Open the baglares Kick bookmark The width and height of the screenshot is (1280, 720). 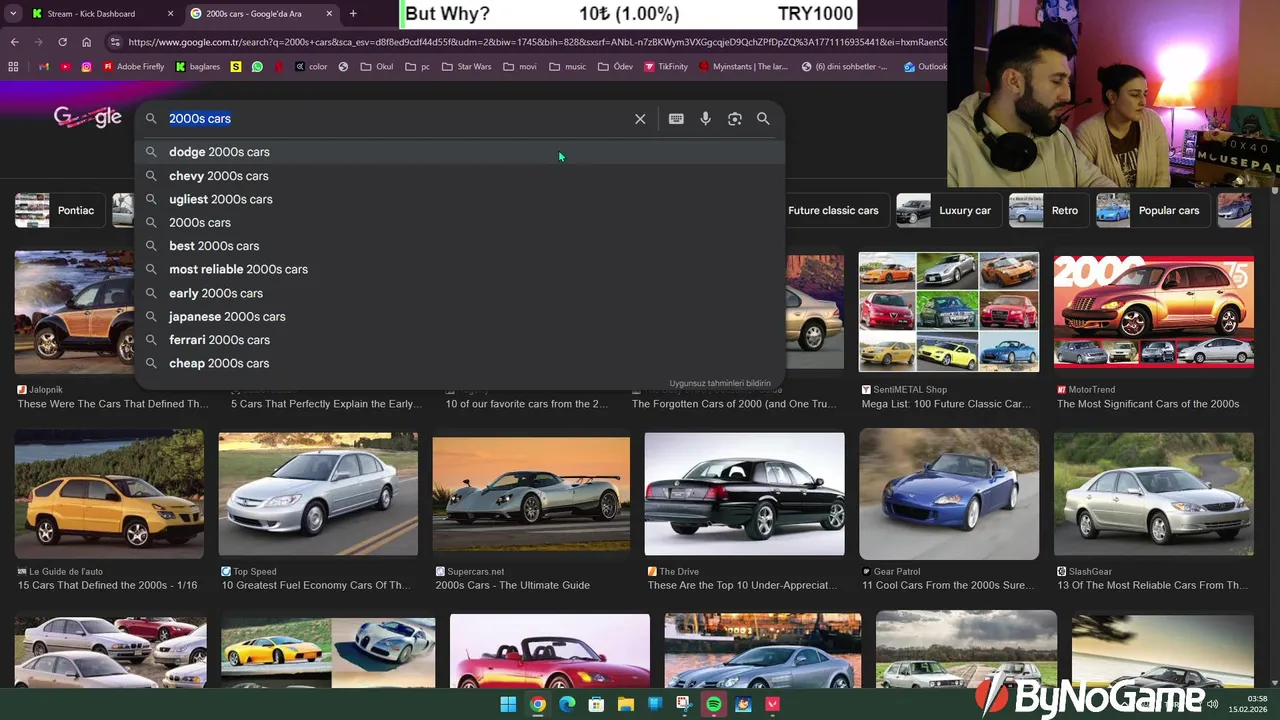[x=197, y=67]
